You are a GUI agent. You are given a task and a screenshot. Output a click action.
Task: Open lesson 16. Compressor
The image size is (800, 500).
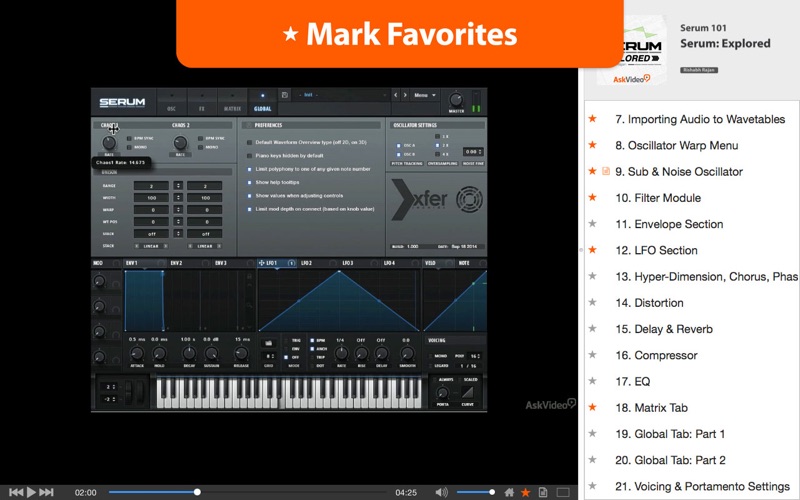pos(656,356)
